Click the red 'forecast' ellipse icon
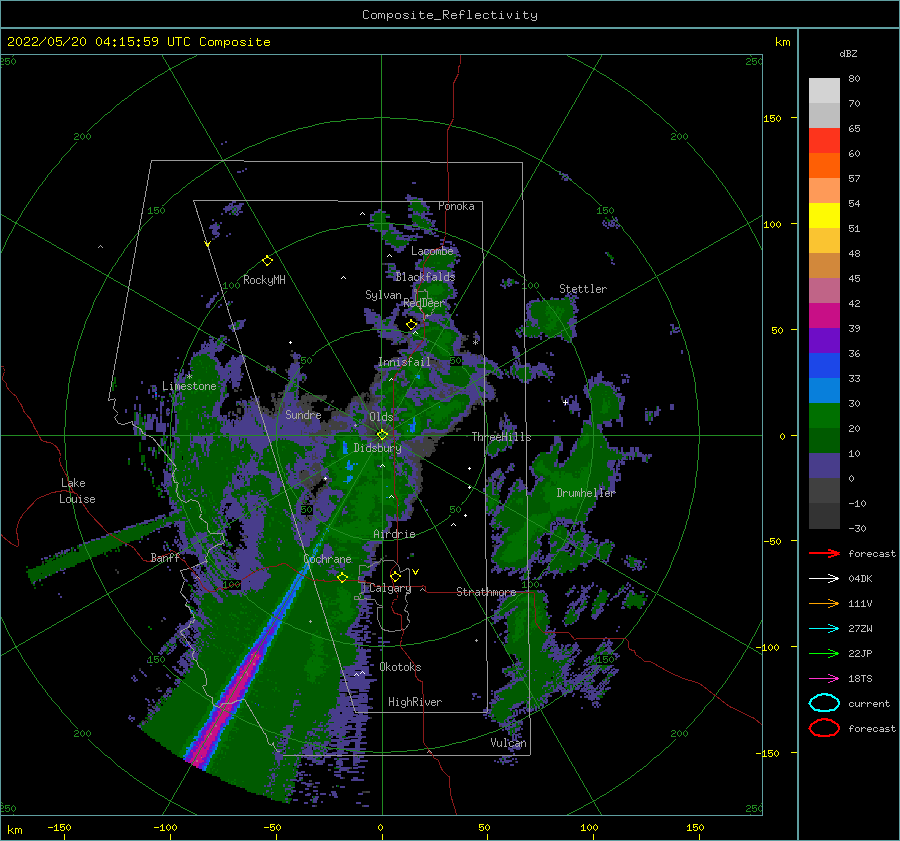This screenshot has height=841, width=900. [824, 728]
